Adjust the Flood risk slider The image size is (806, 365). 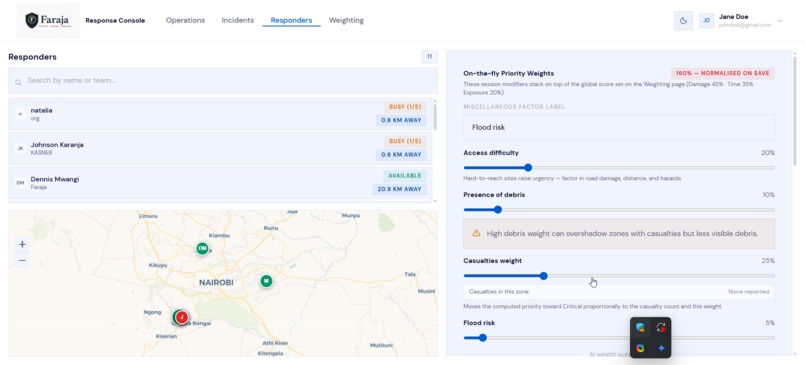618,338
